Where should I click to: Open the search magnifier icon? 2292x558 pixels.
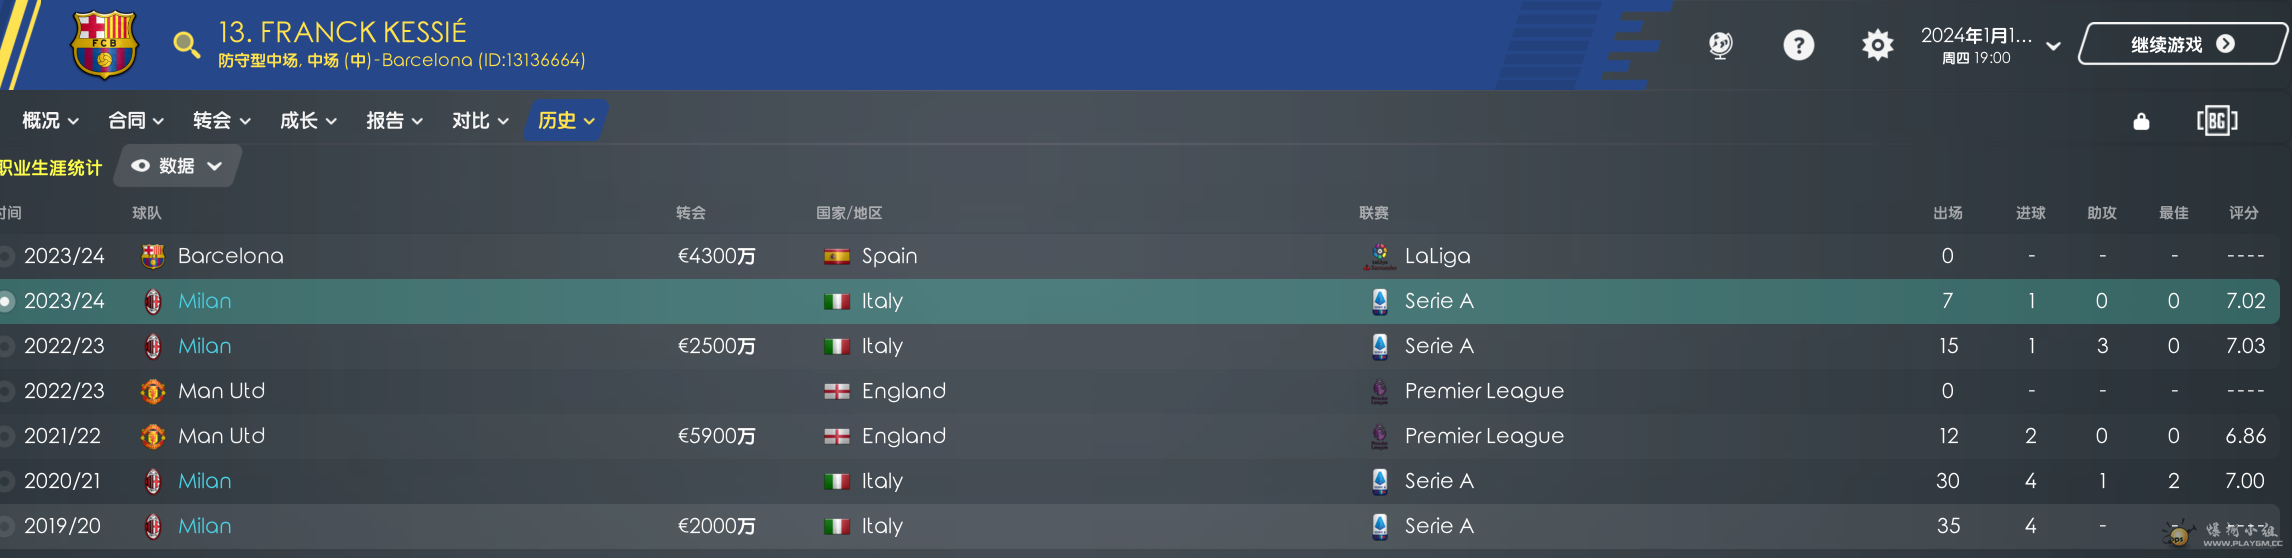pyautogui.click(x=186, y=45)
